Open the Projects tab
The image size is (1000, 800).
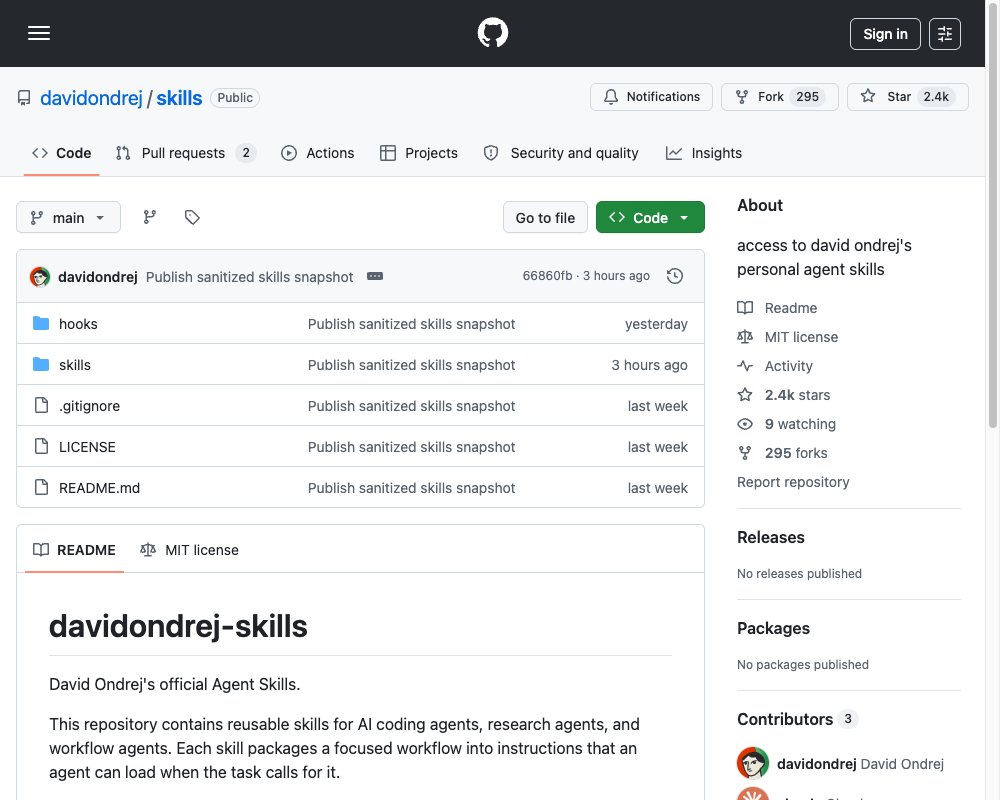point(418,153)
